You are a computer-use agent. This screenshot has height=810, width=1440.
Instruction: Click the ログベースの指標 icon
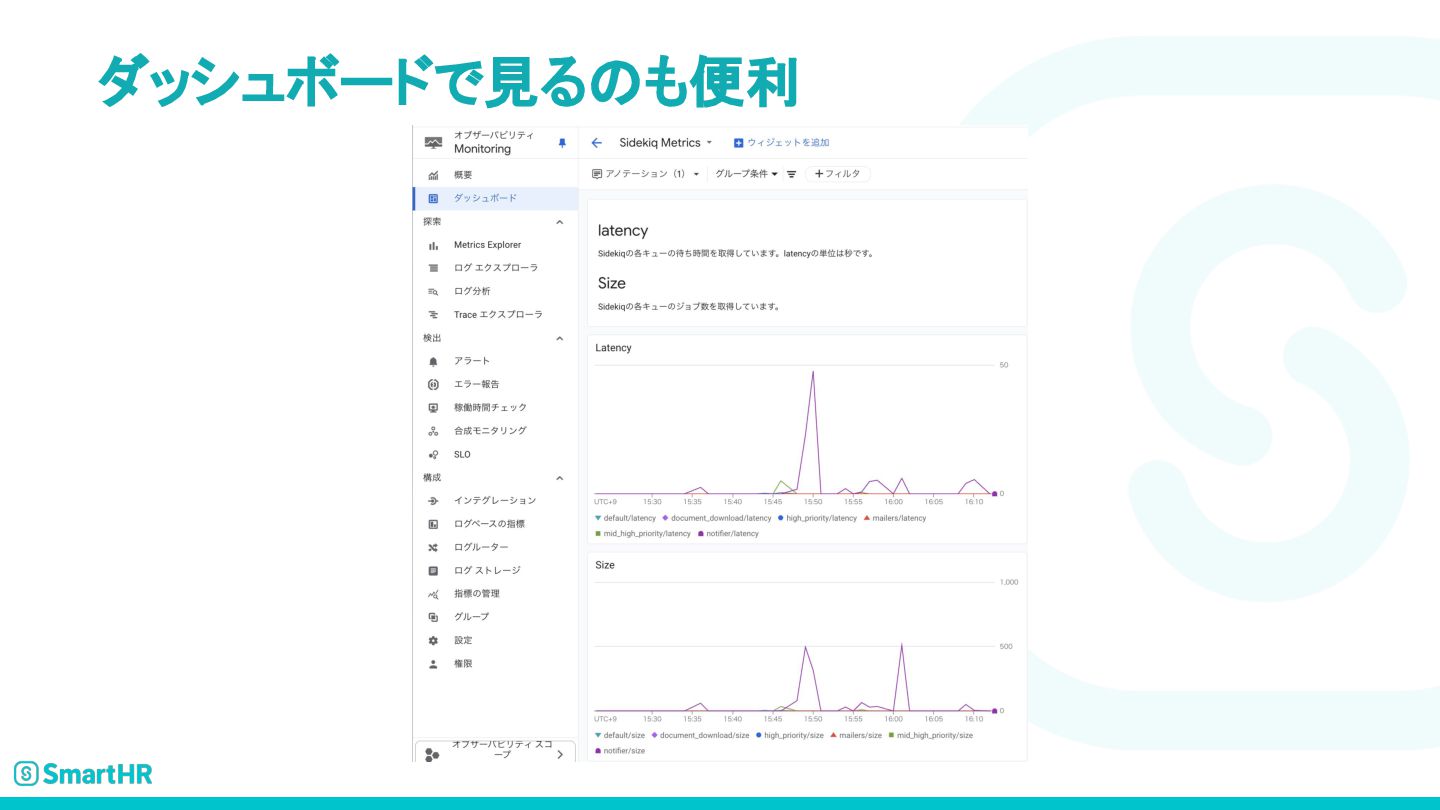[x=433, y=524]
